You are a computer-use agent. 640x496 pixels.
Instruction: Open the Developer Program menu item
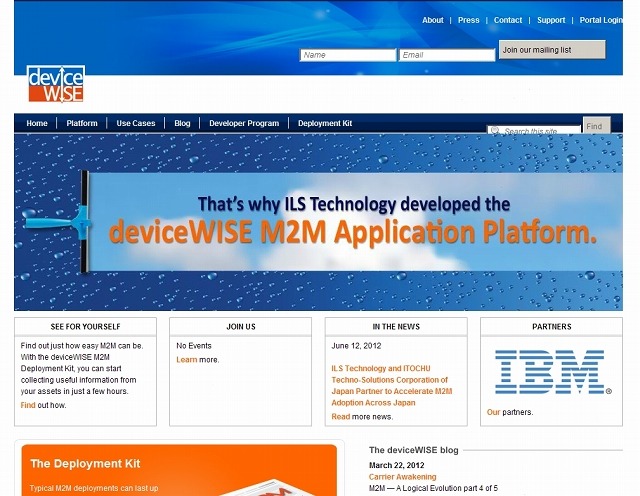pos(244,123)
